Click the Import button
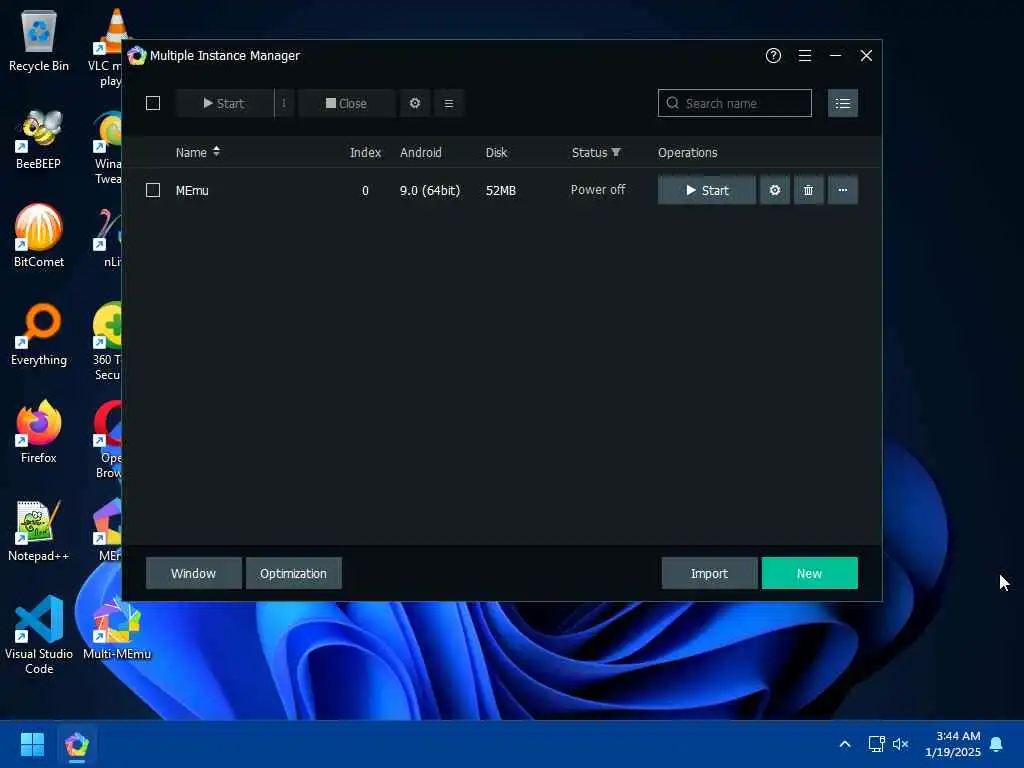The image size is (1024, 768). 709,573
